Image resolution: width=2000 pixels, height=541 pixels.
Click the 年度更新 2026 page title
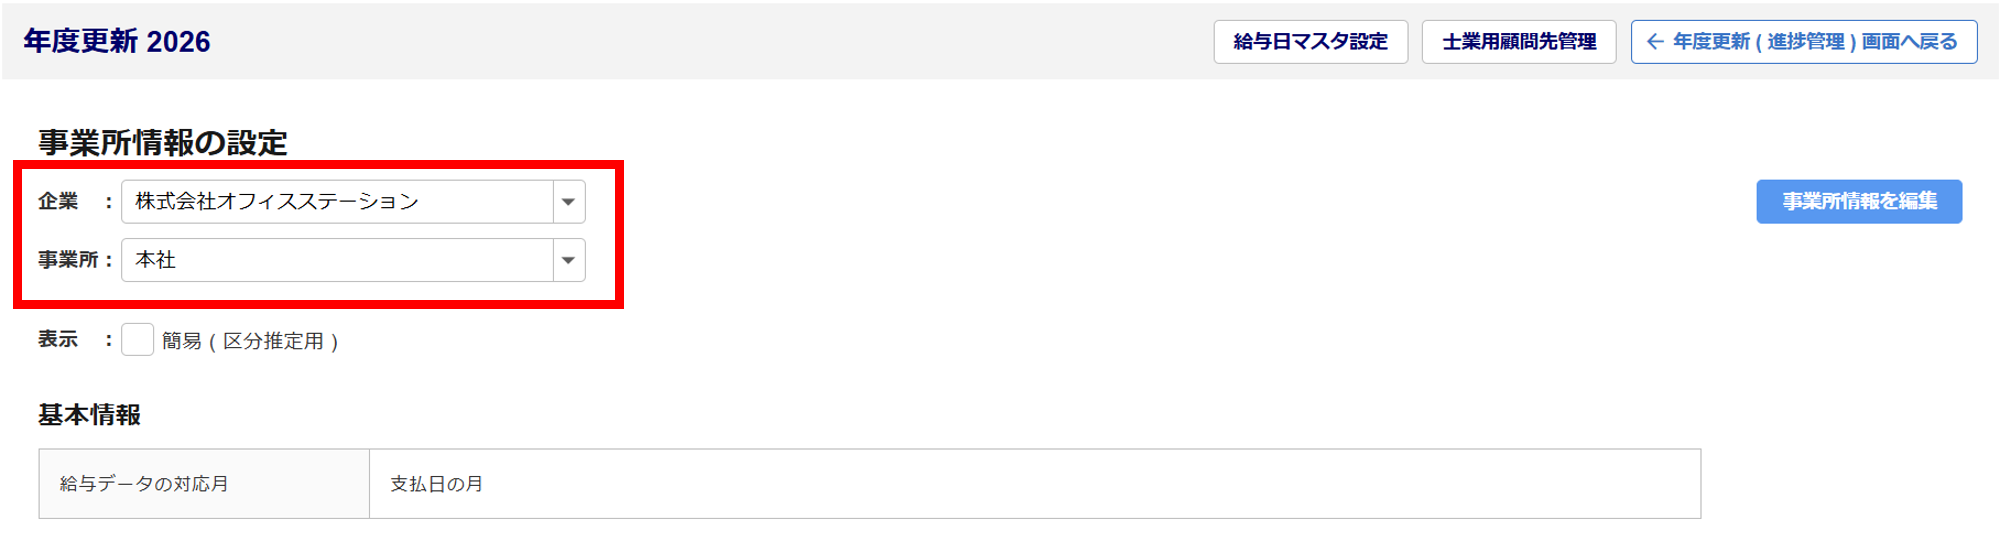click(x=117, y=42)
